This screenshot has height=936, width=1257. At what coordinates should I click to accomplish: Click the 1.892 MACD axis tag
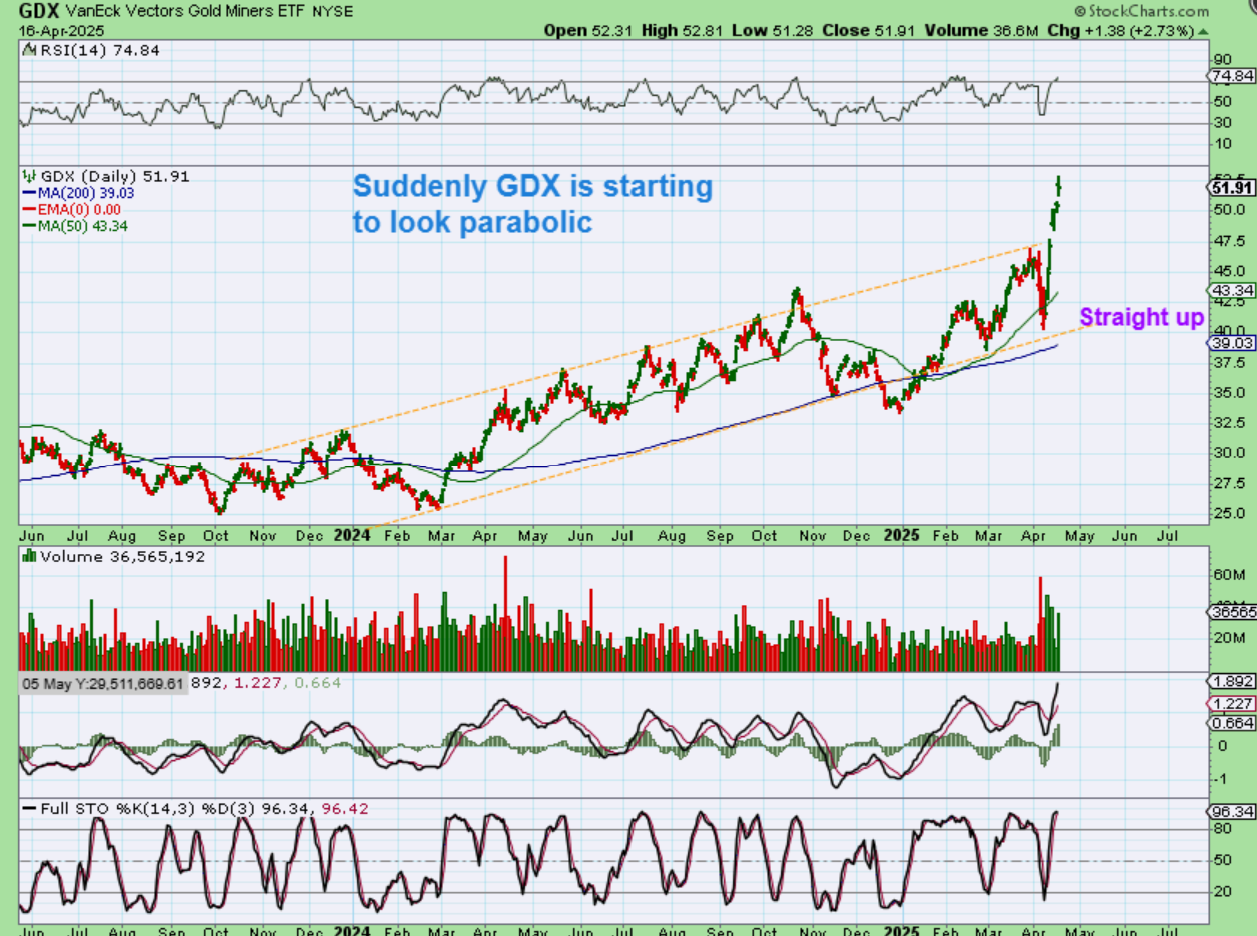[x=1234, y=680]
